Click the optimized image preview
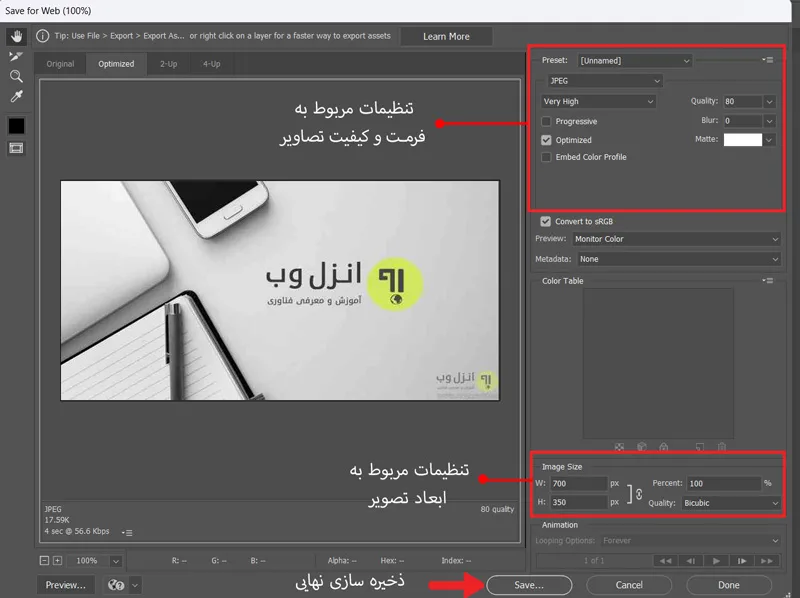Viewport: 800px width, 598px height. 280,290
